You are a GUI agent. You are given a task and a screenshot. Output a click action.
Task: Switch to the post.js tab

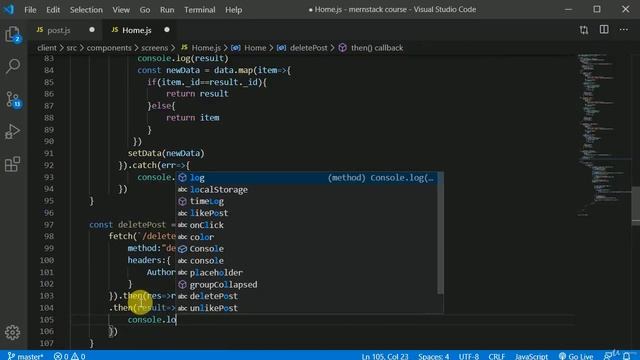(x=59, y=30)
